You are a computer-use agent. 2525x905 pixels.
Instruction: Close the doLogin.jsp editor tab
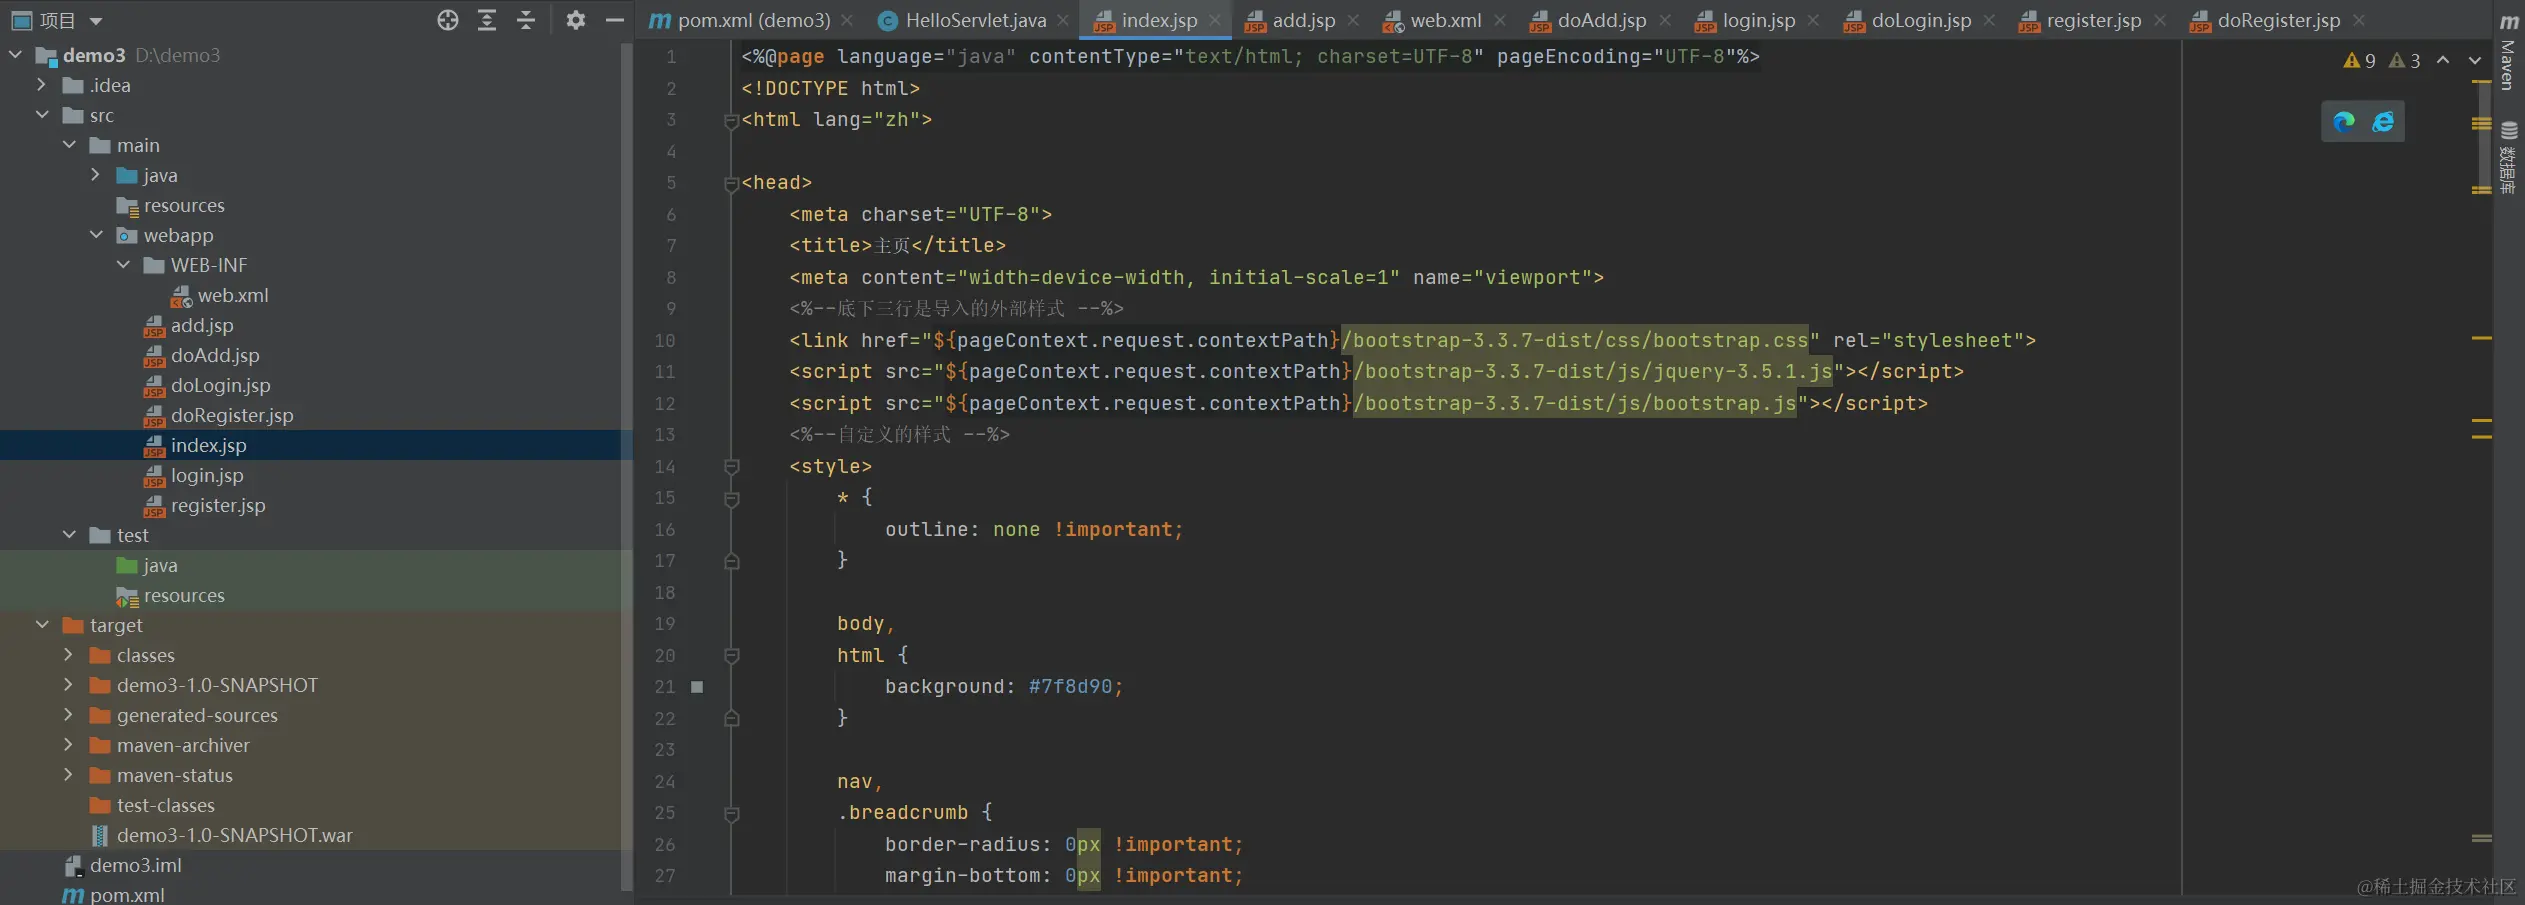[1990, 20]
